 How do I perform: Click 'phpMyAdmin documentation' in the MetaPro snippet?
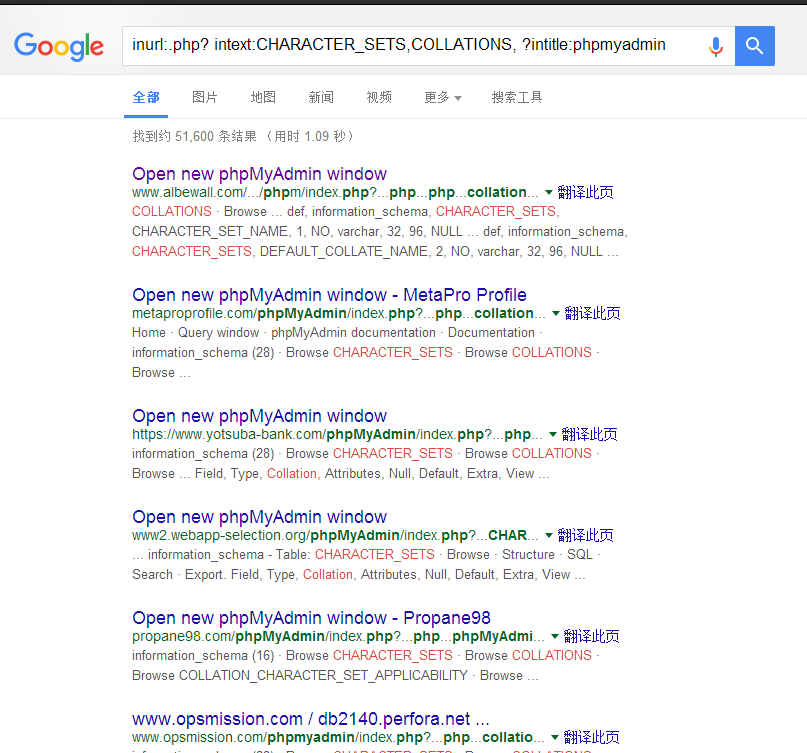point(353,332)
